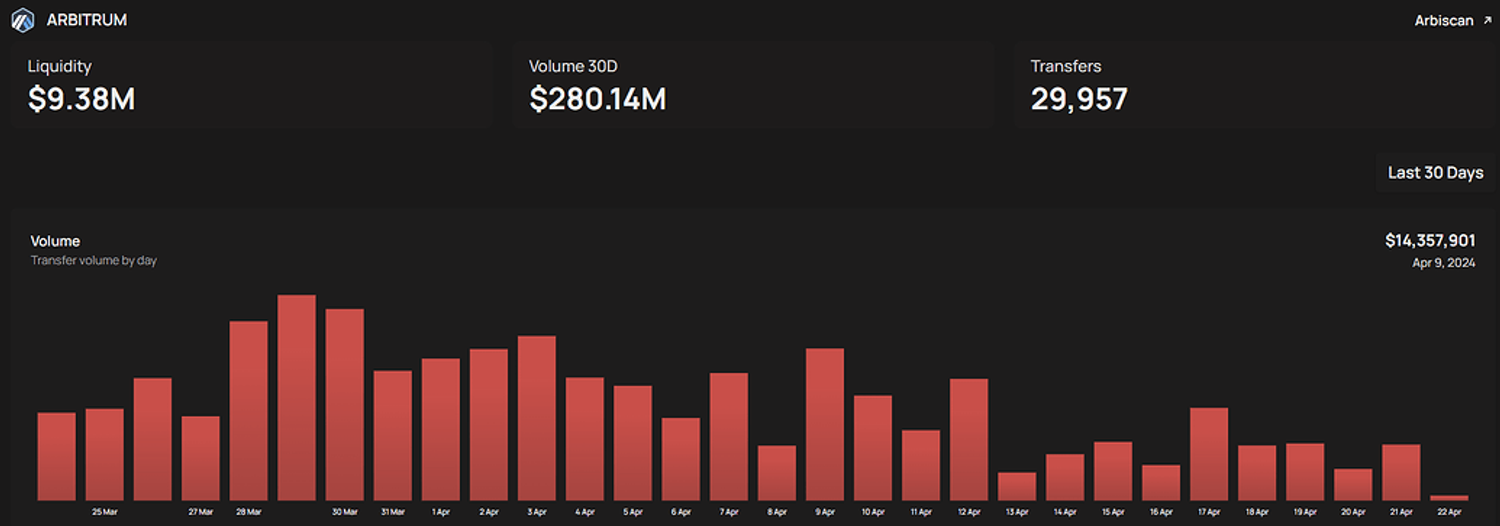Click the 28 Mar volume bar
Image resolution: width=1500 pixels, height=526 pixels.
coord(249,410)
